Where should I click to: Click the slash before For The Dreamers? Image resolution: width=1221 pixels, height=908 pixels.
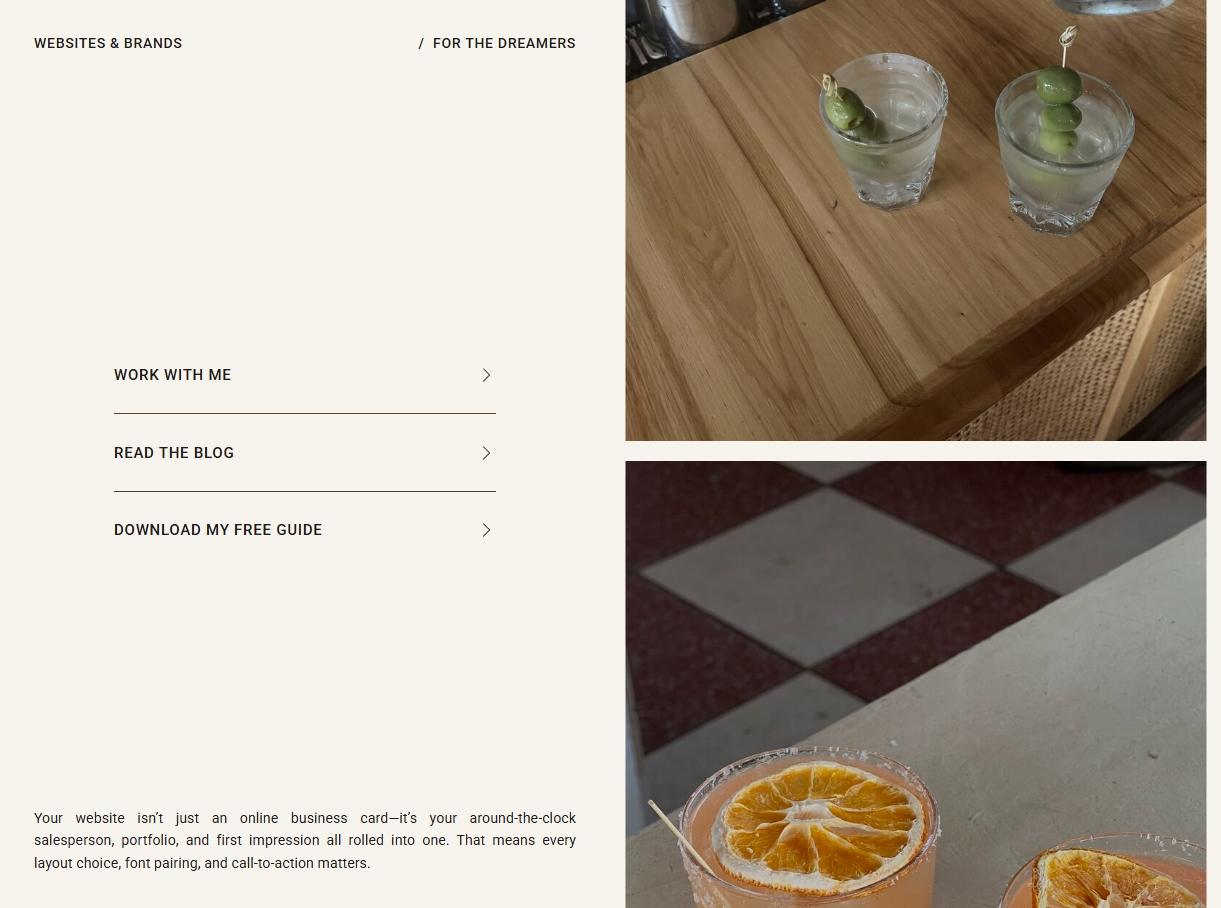pyautogui.click(x=421, y=43)
